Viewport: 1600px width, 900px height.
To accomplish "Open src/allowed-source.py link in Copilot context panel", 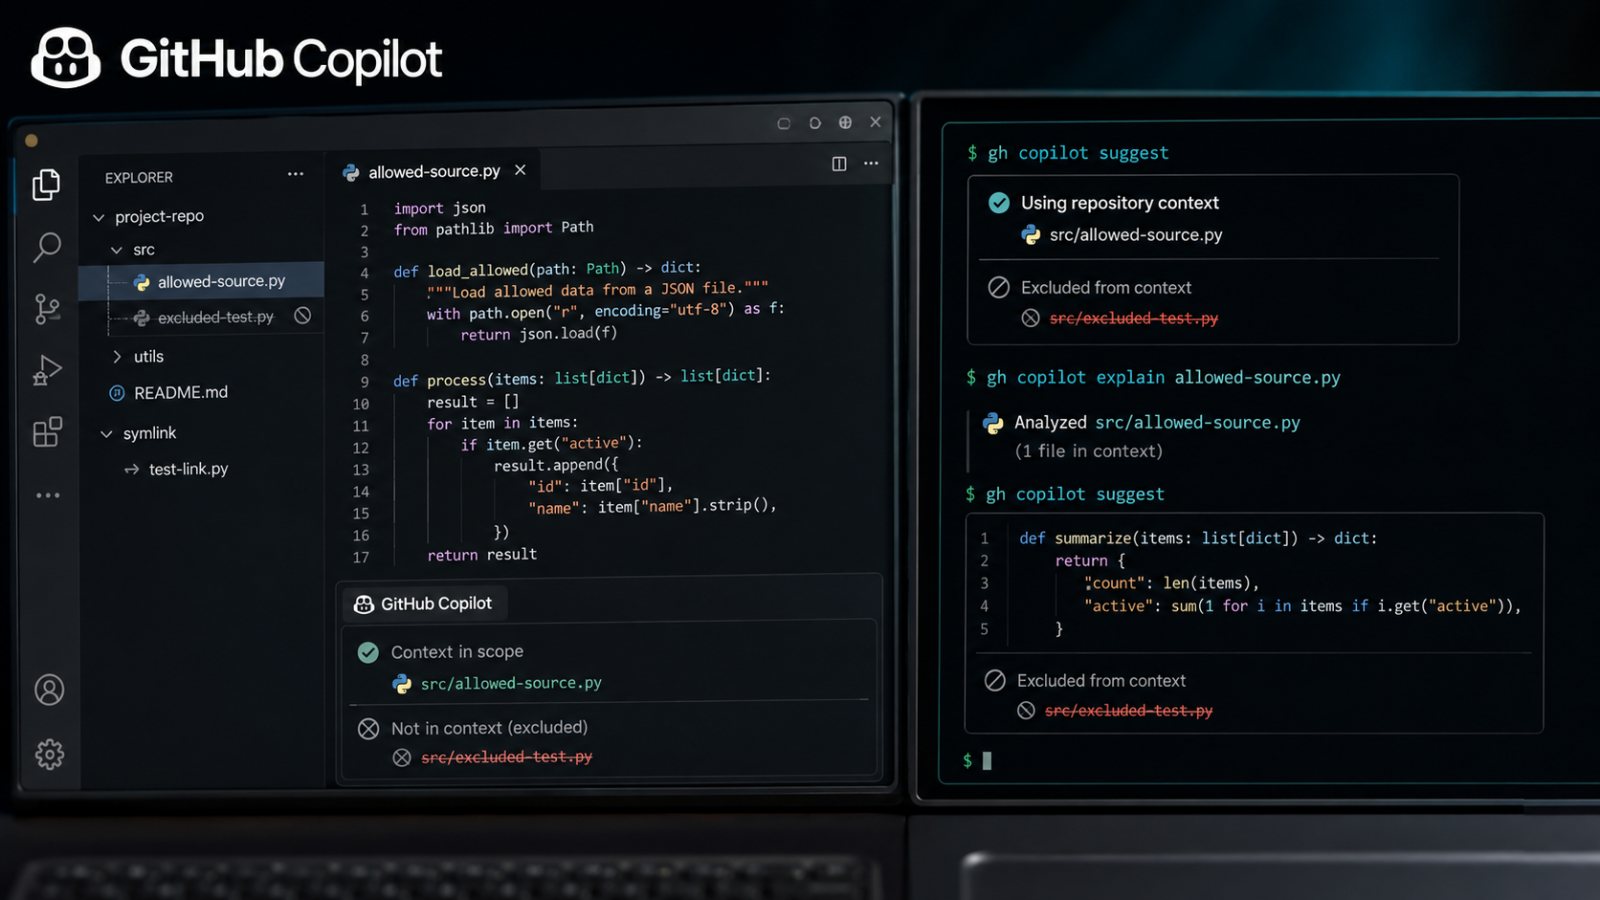I will [511, 683].
